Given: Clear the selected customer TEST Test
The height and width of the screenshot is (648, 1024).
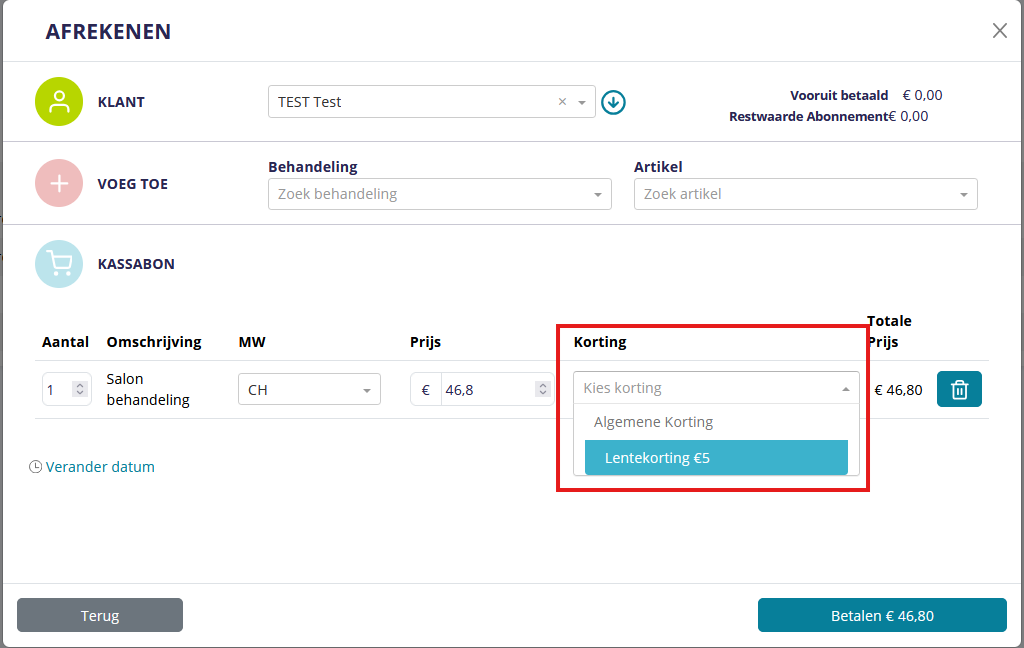Looking at the screenshot, I should [x=562, y=102].
